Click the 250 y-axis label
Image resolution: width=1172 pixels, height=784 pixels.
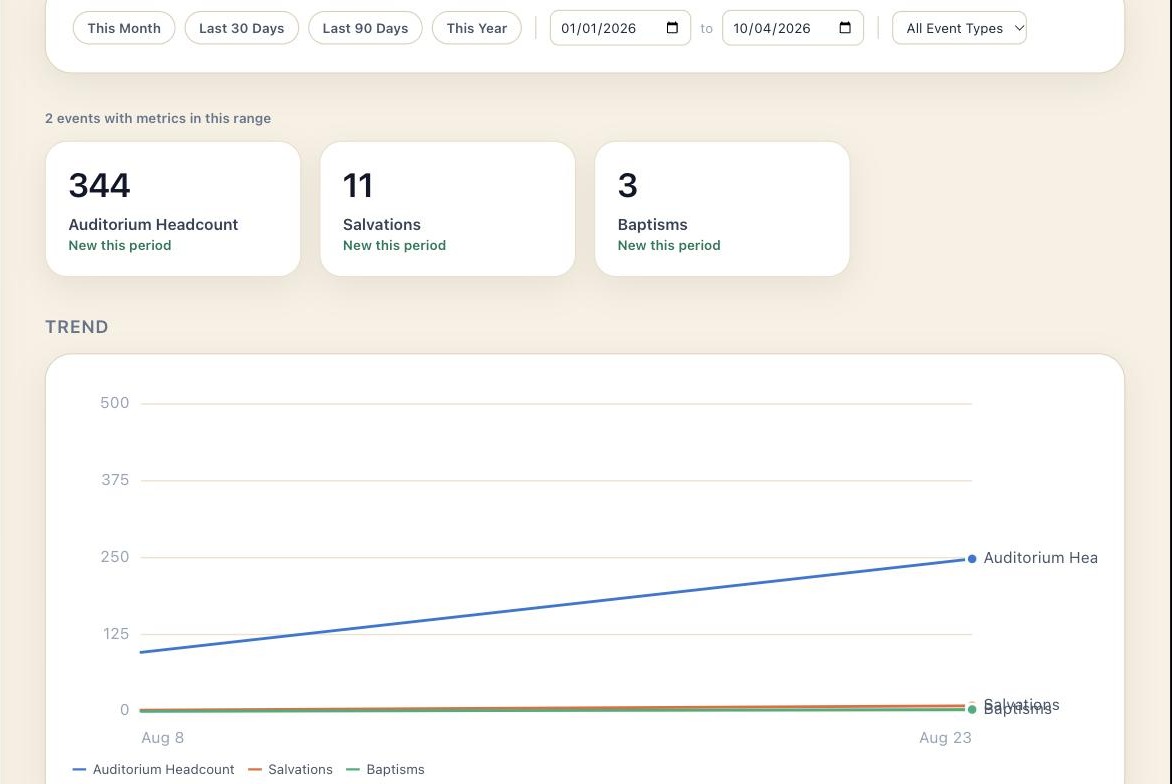click(x=115, y=557)
